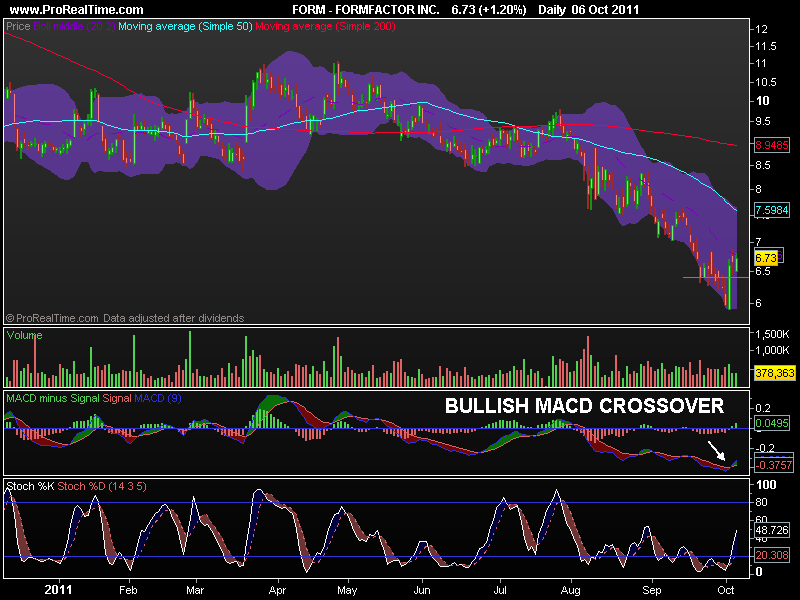Click the 12 price axis label

point(761,29)
